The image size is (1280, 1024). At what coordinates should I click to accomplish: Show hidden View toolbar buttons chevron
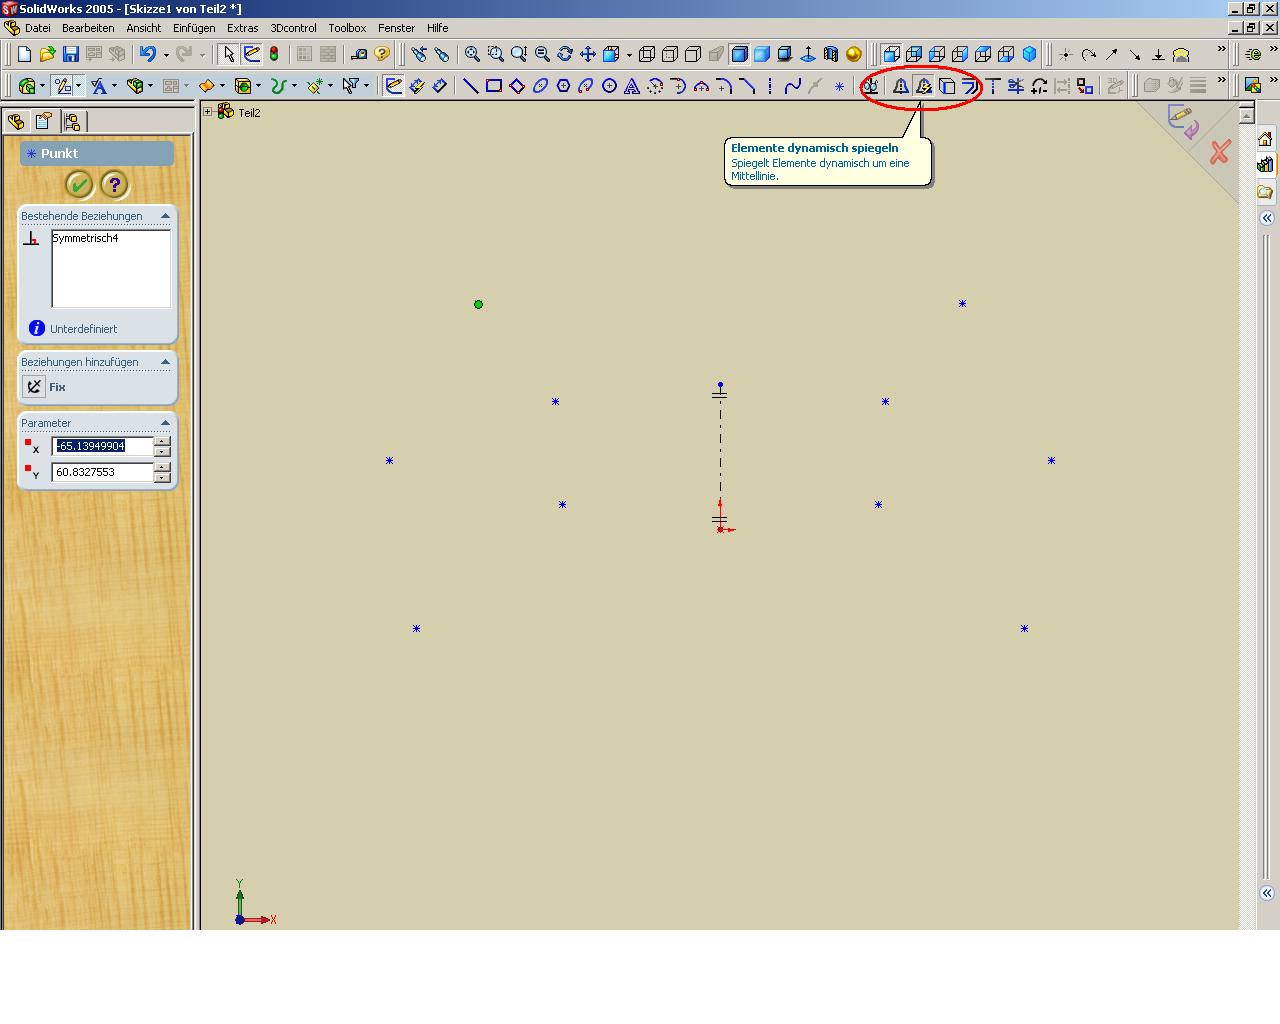pos(1221,49)
